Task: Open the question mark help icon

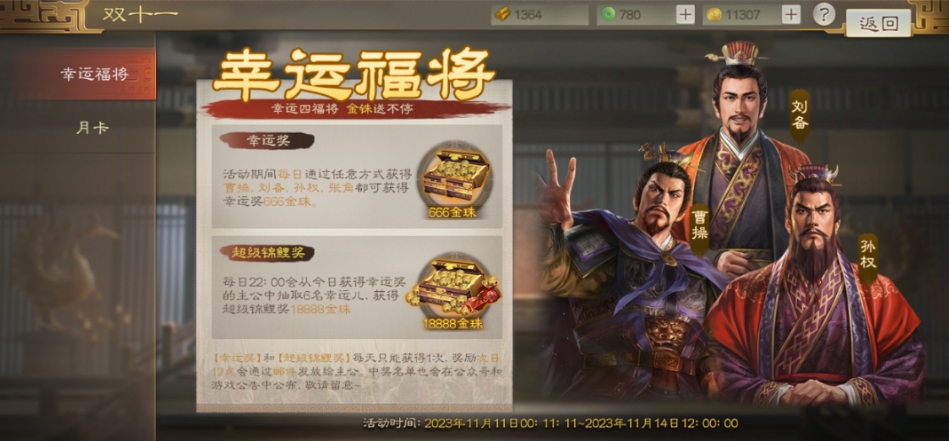Action: (824, 14)
